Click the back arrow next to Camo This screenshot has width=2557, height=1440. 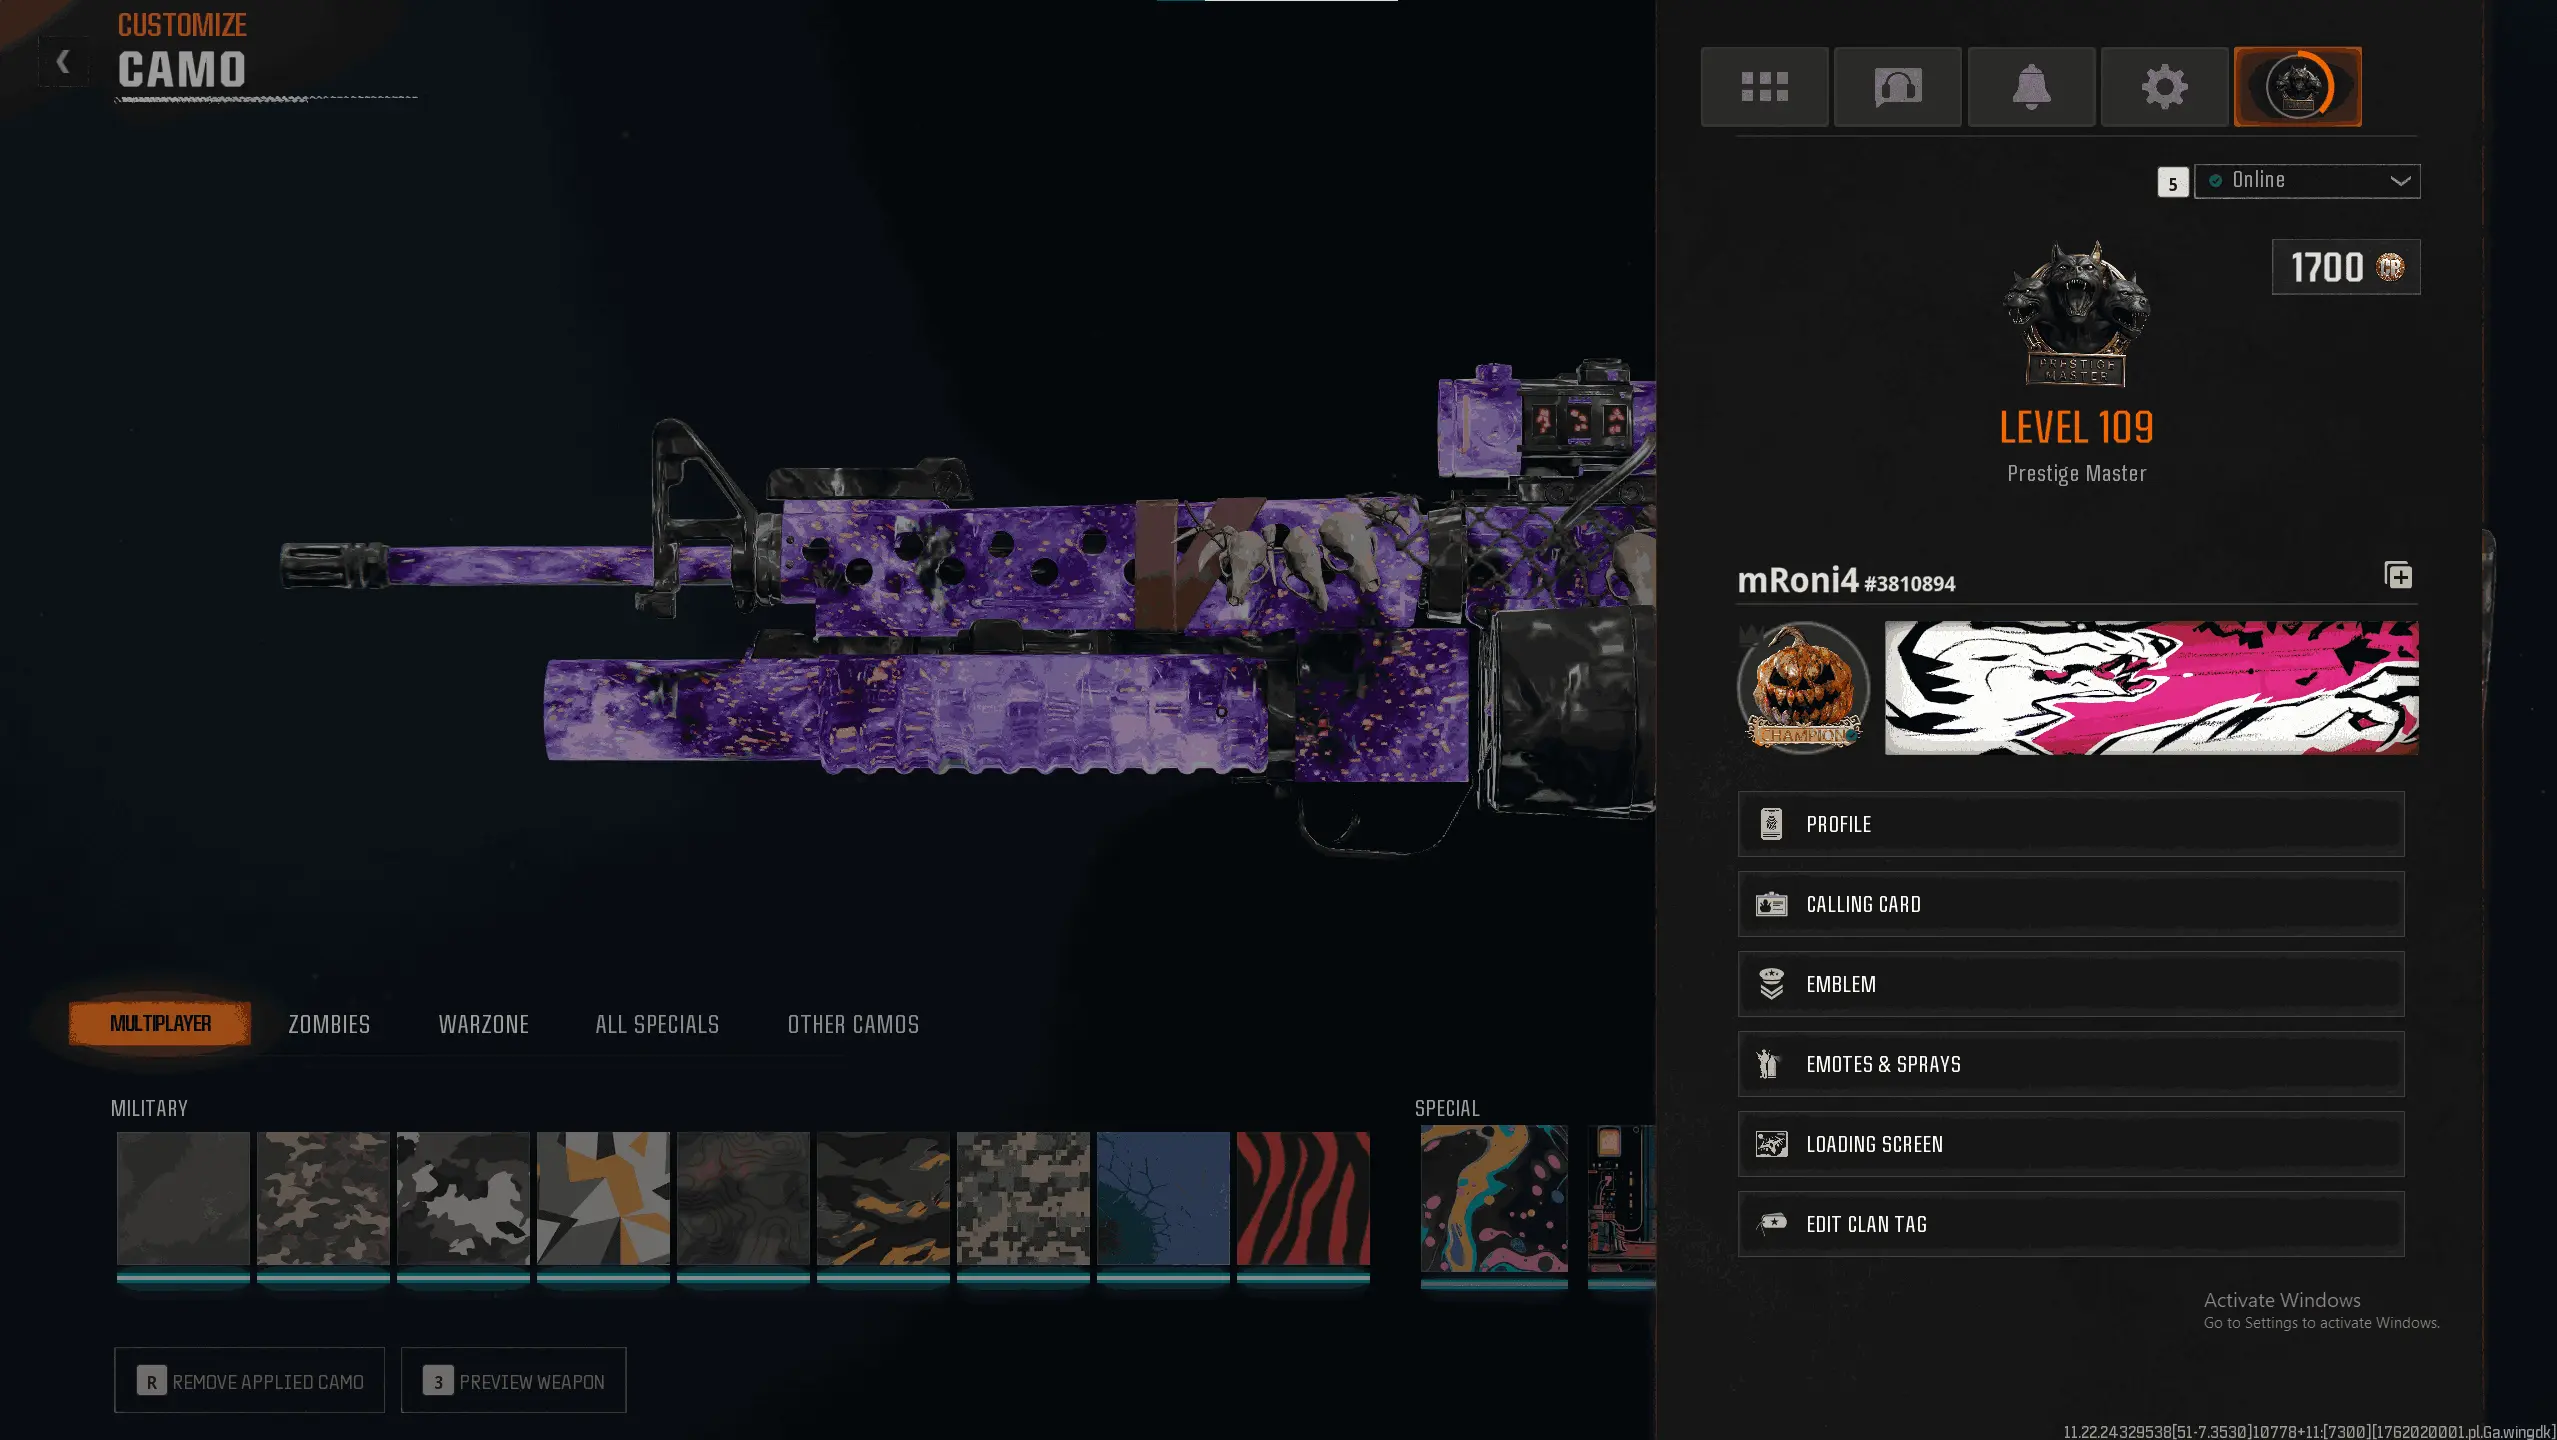click(x=63, y=62)
